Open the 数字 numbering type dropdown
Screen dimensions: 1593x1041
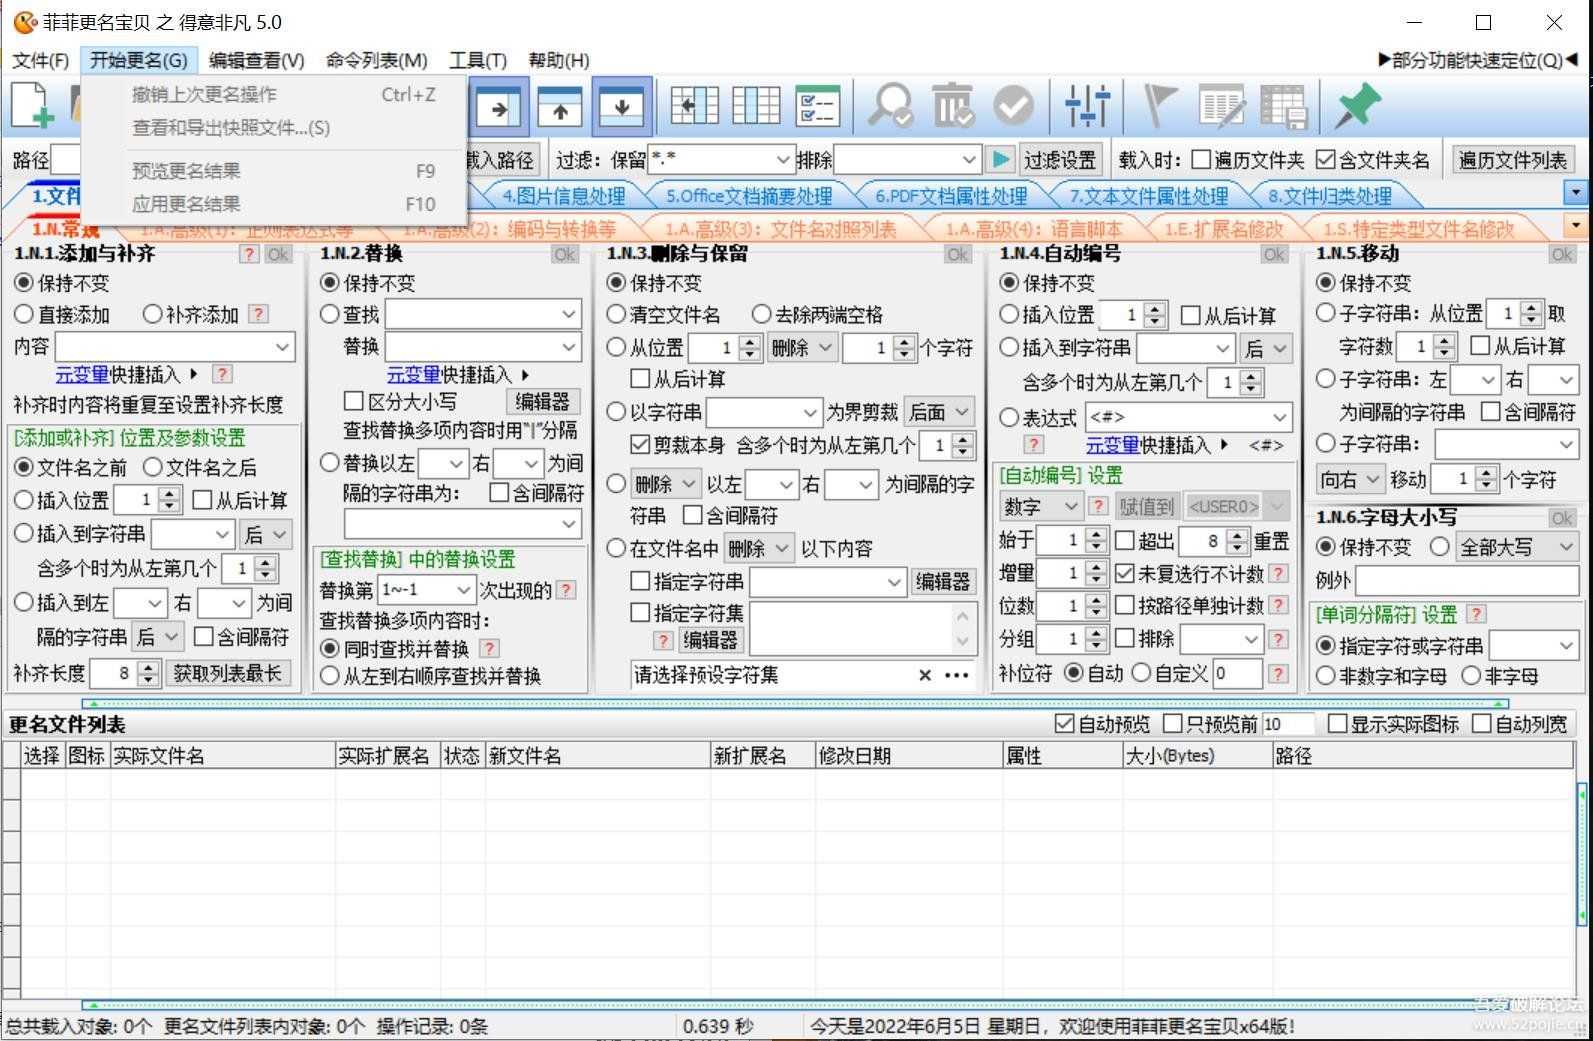point(1040,507)
